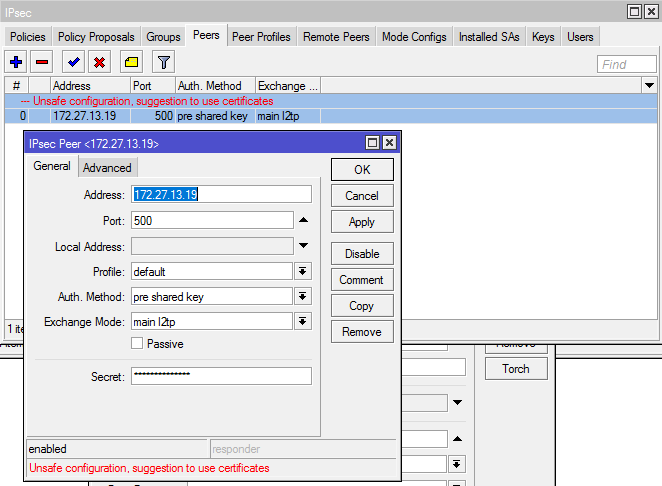Viewport: 662px width, 486px height.
Task: Maximize the IPsec Peer dialog
Action: pos(372,143)
